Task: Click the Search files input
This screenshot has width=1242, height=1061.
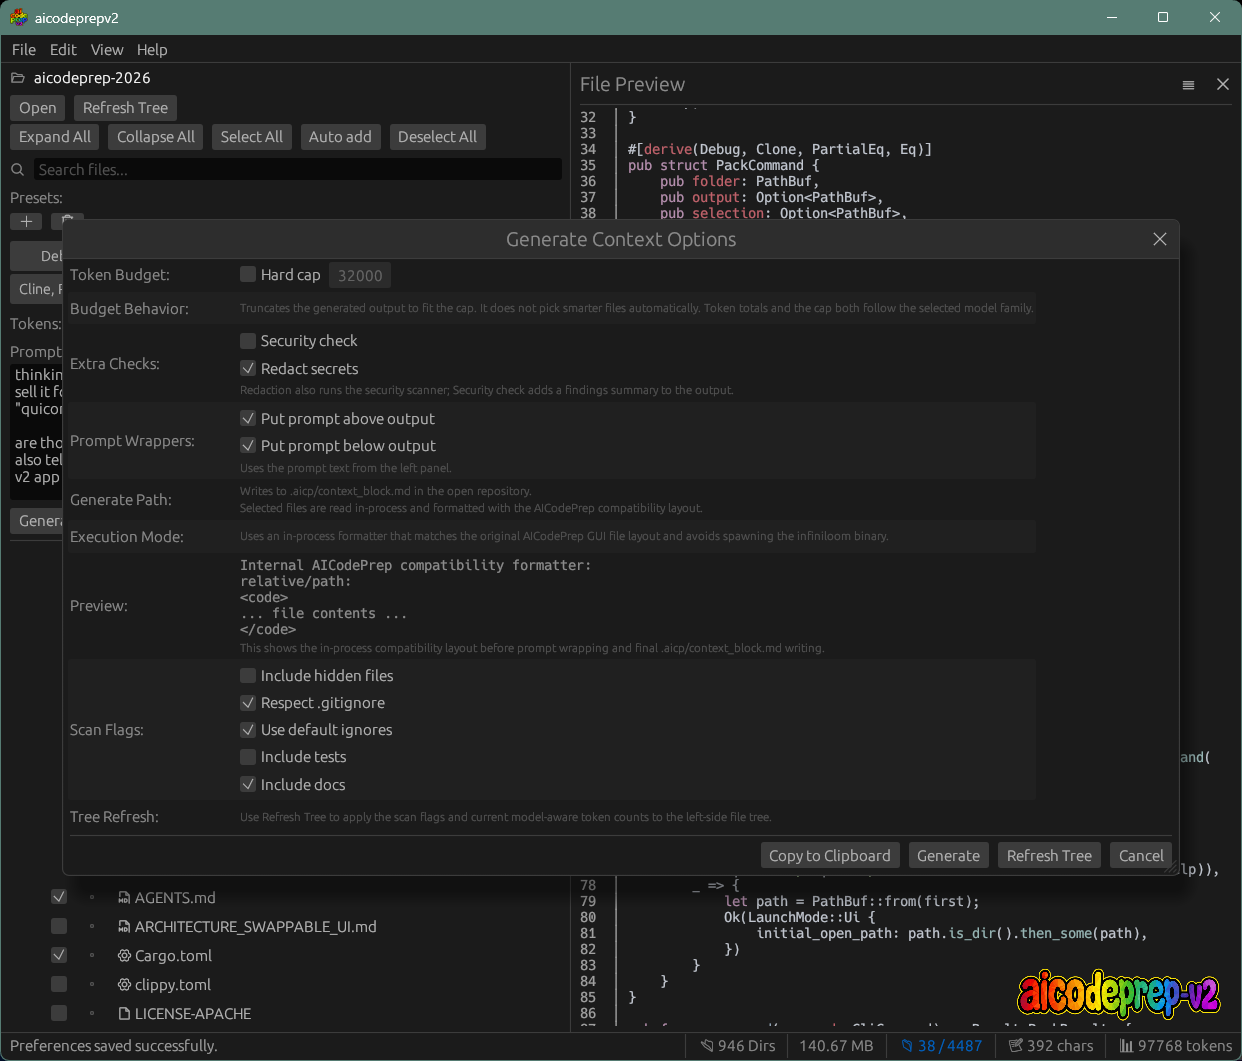Action: [x=298, y=170]
